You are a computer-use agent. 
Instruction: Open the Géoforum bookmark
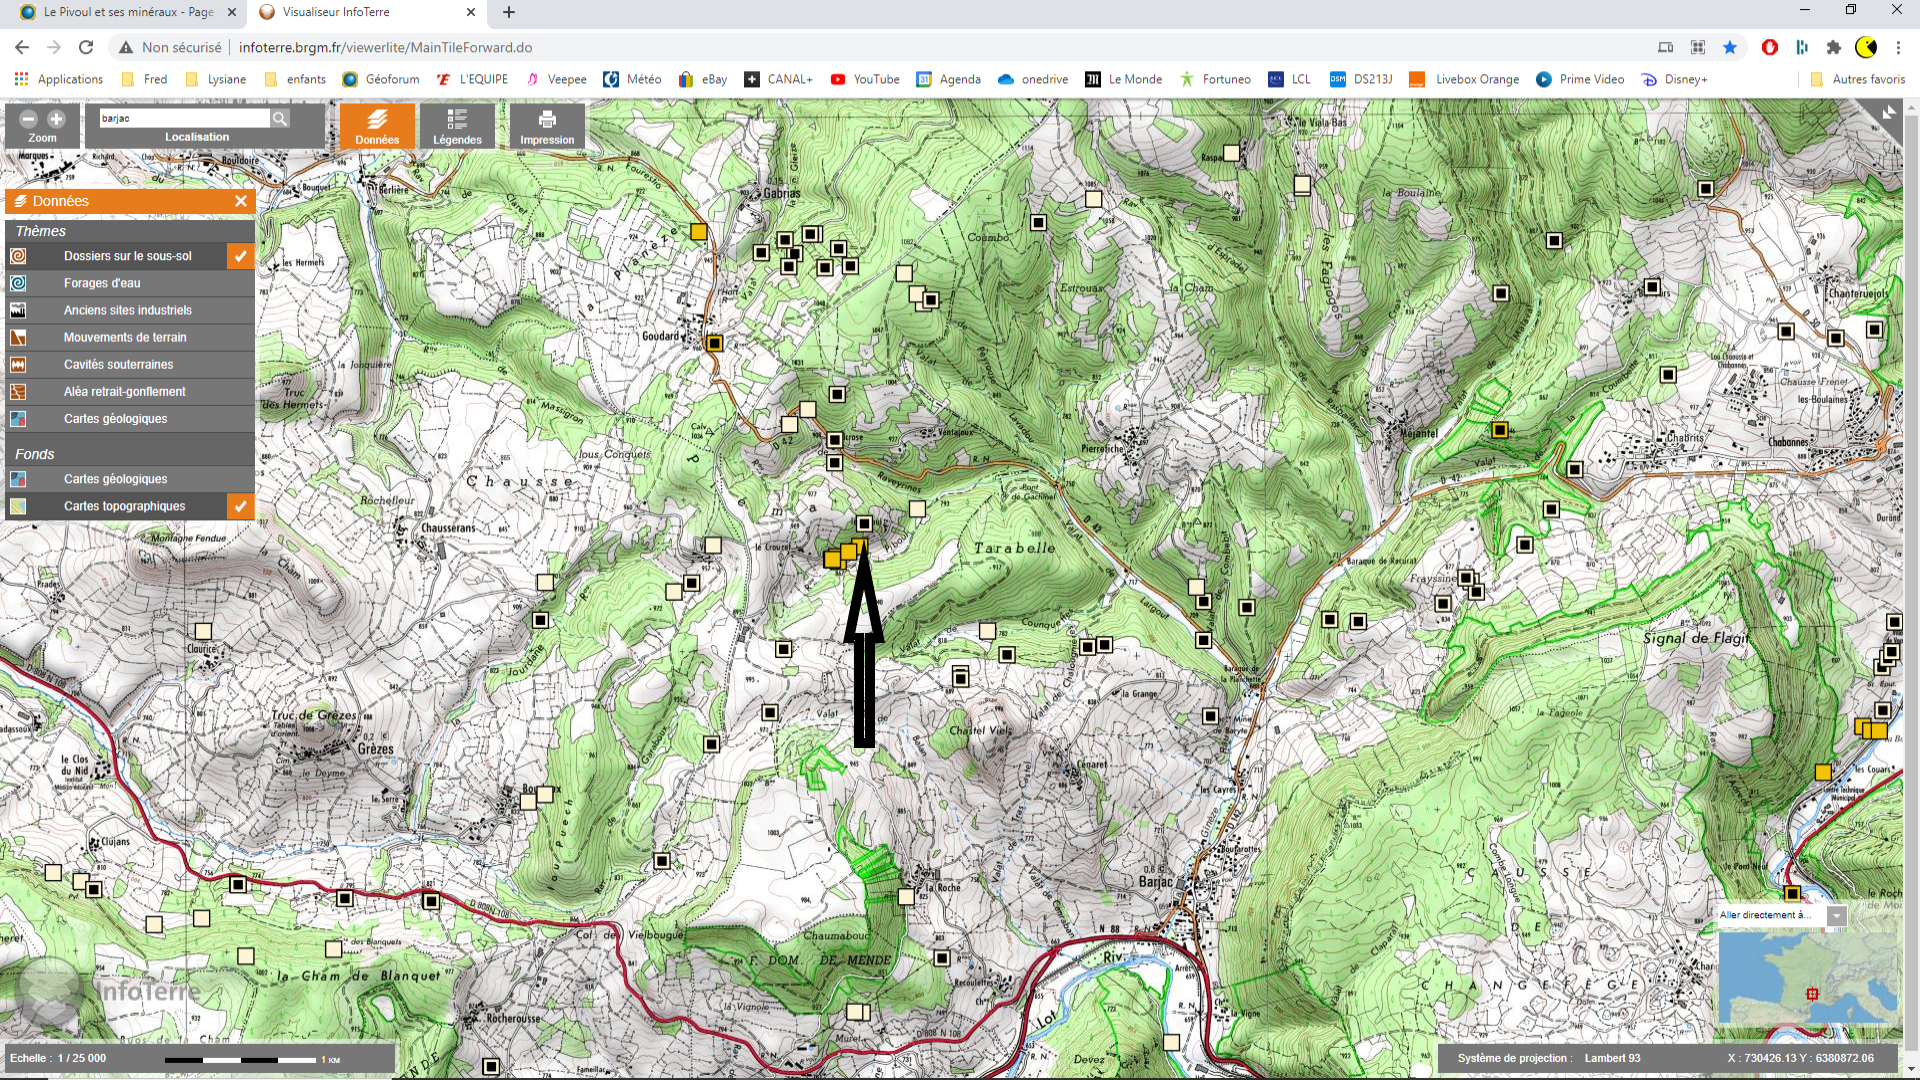point(380,79)
